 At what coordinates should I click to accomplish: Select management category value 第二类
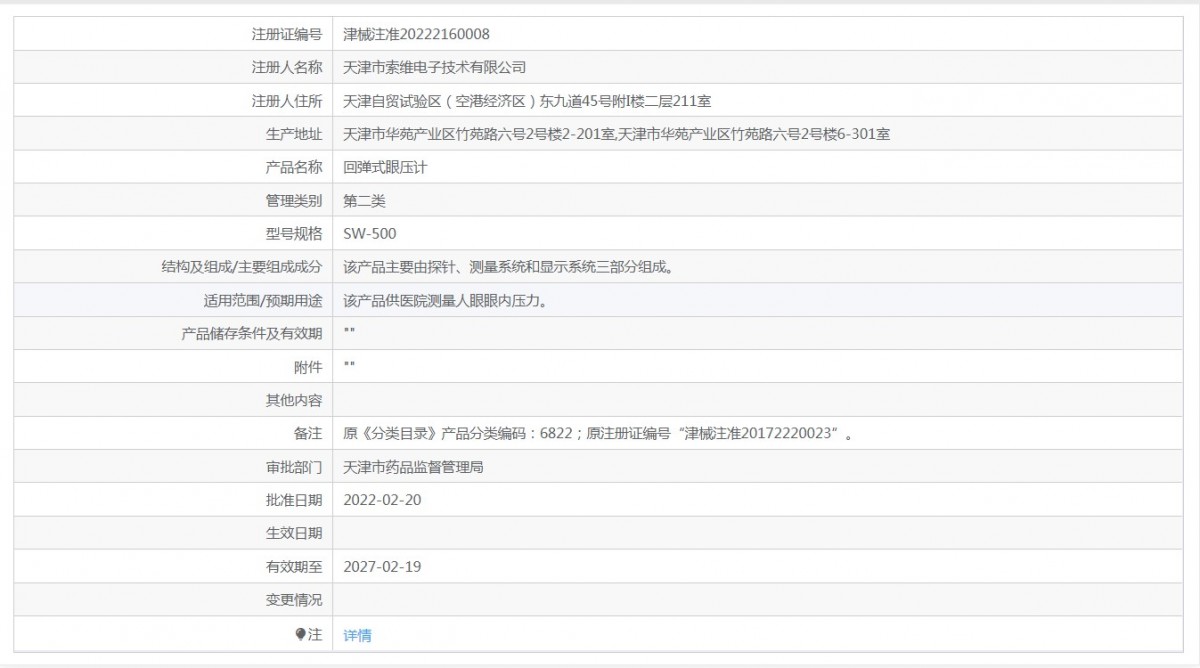coord(364,200)
